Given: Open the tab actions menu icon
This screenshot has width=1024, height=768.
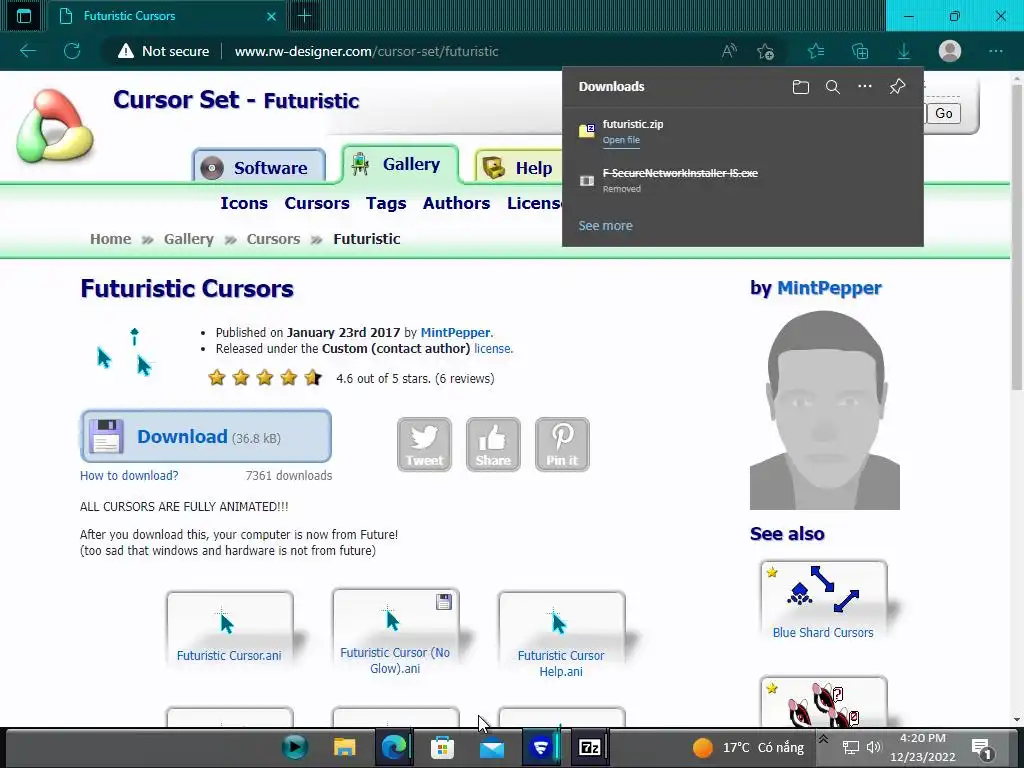Looking at the screenshot, I should tap(24, 16).
